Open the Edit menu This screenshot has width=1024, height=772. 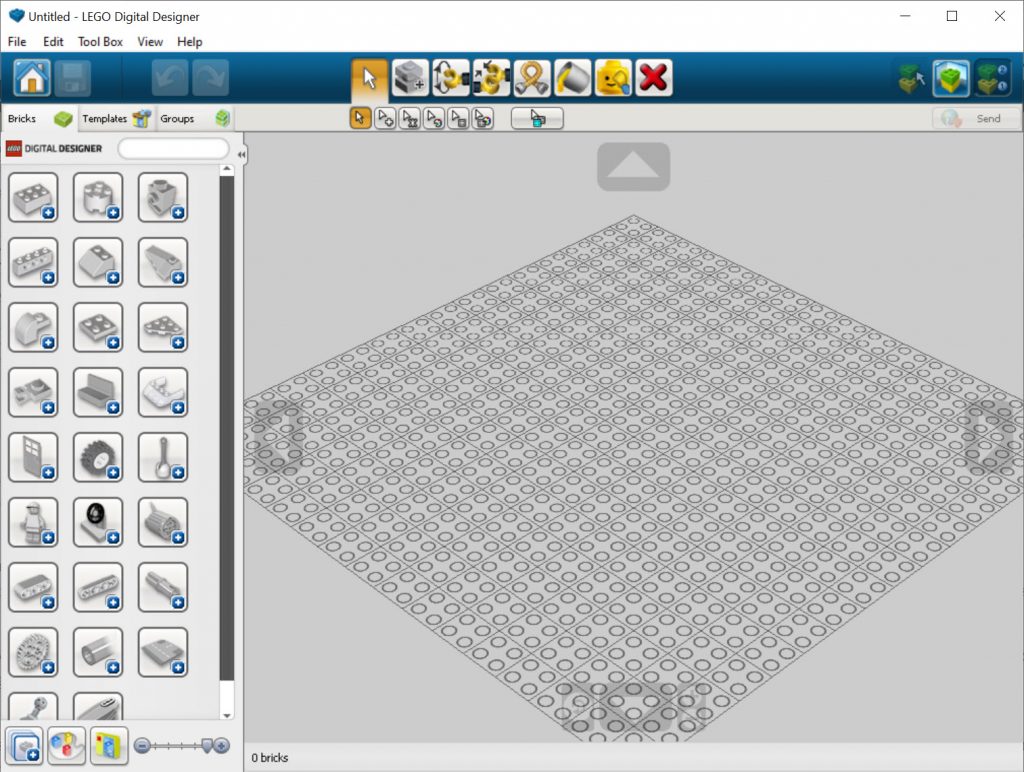53,42
